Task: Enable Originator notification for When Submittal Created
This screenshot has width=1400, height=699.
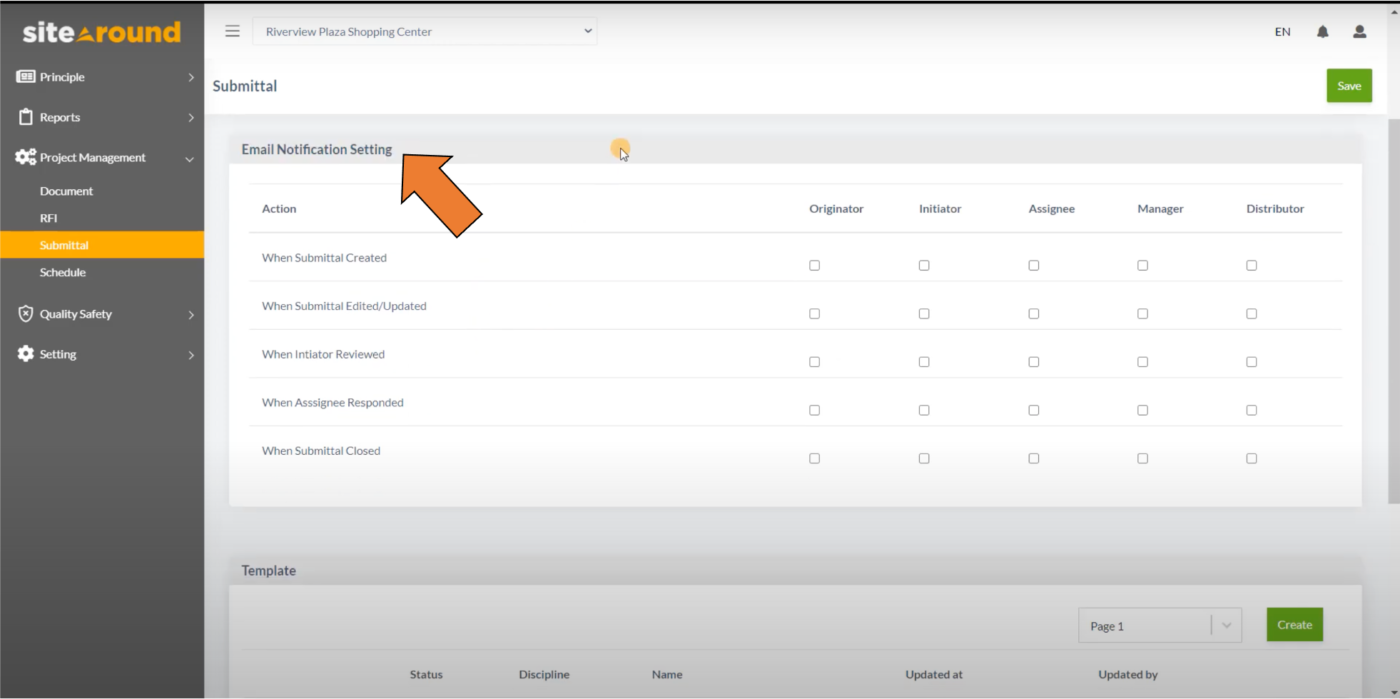Action: click(x=814, y=265)
